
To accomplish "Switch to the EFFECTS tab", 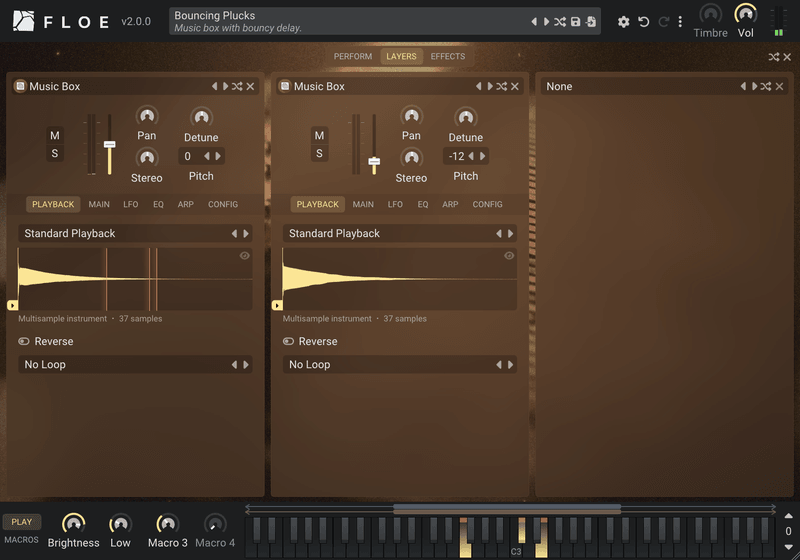I will pos(448,56).
